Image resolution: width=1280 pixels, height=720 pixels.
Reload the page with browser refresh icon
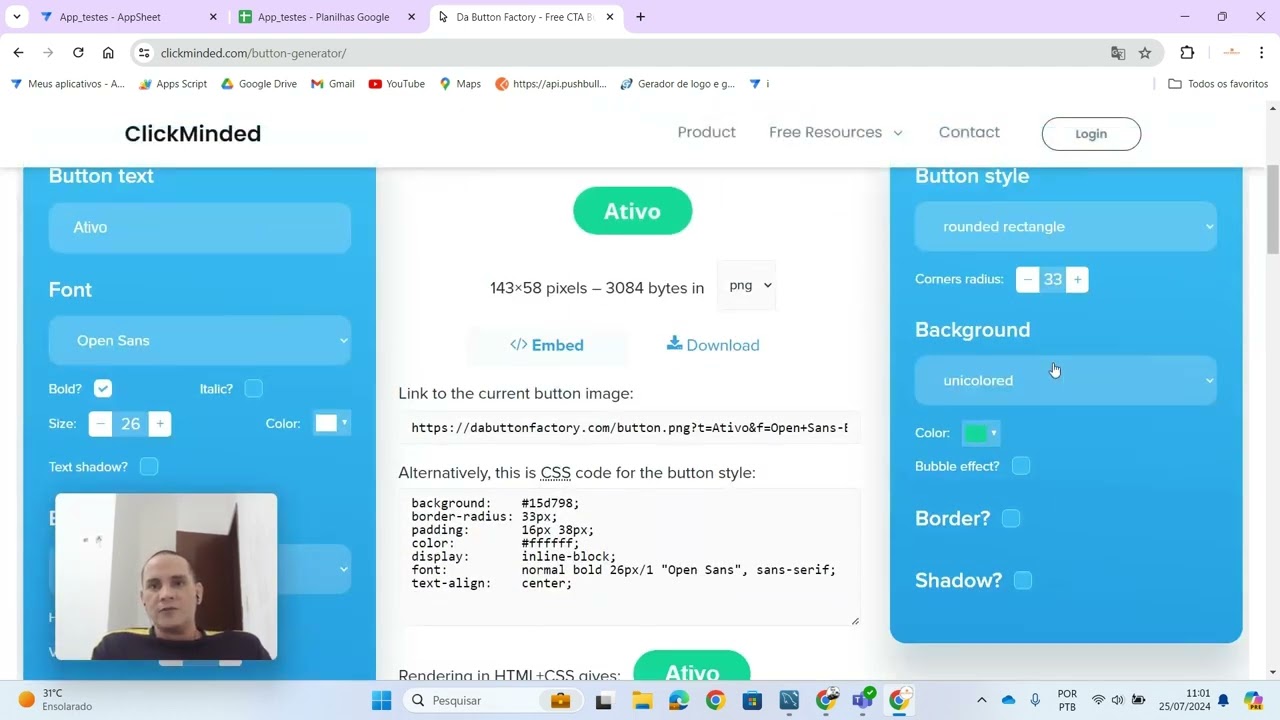[78, 53]
